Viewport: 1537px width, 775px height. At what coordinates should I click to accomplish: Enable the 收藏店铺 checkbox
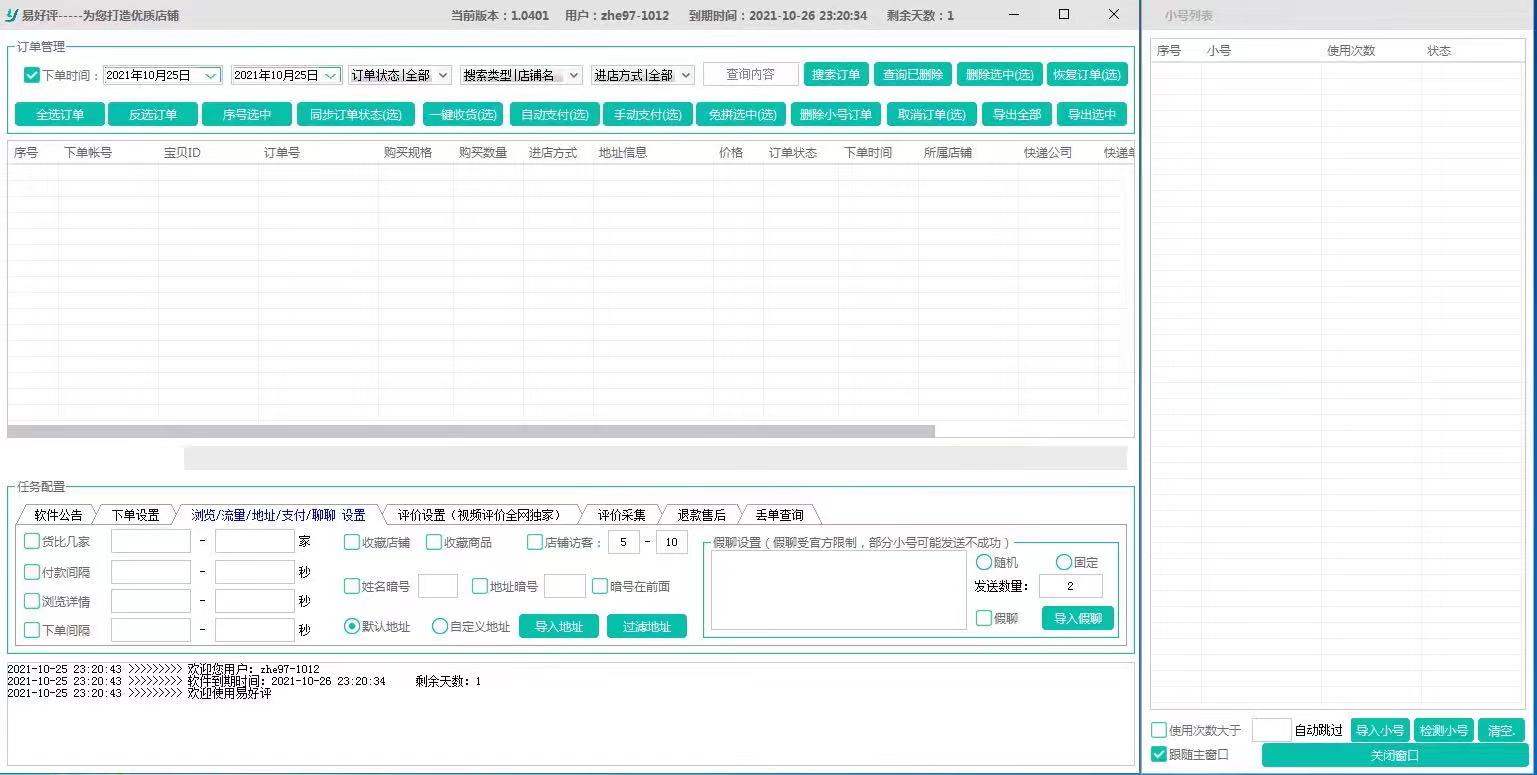352,542
